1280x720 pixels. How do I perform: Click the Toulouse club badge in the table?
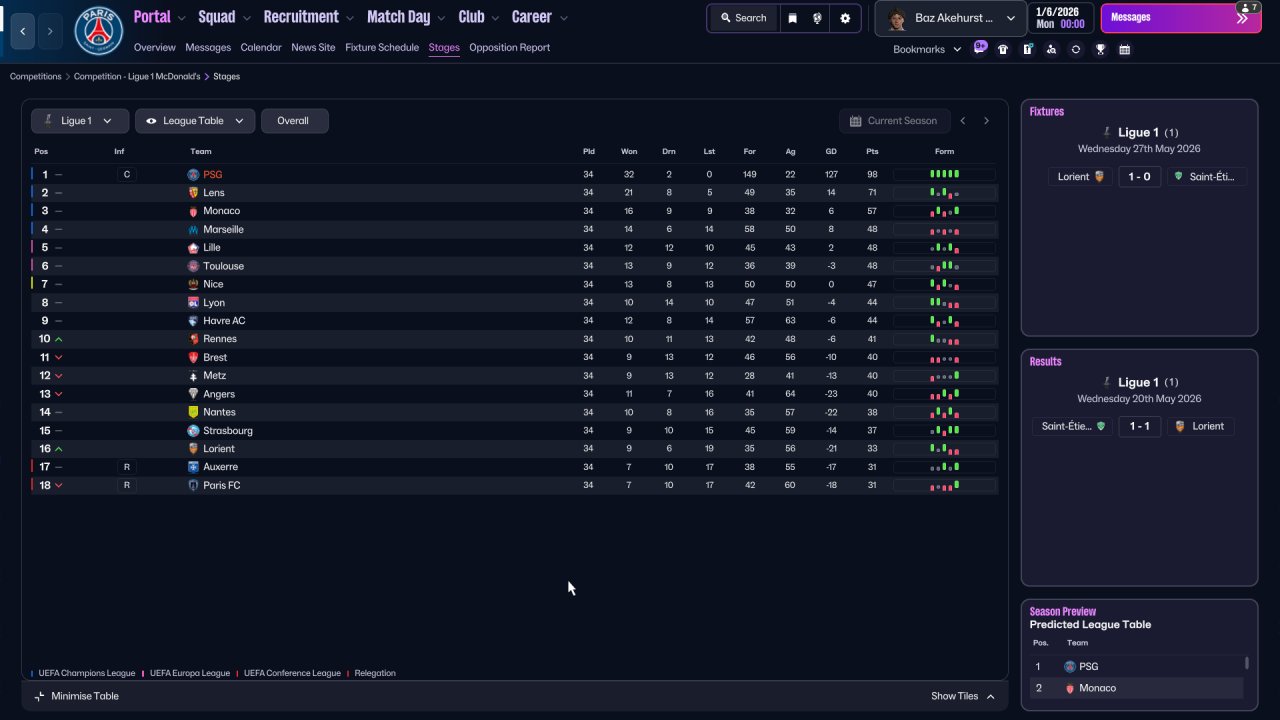pyautogui.click(x=193, y=266)
